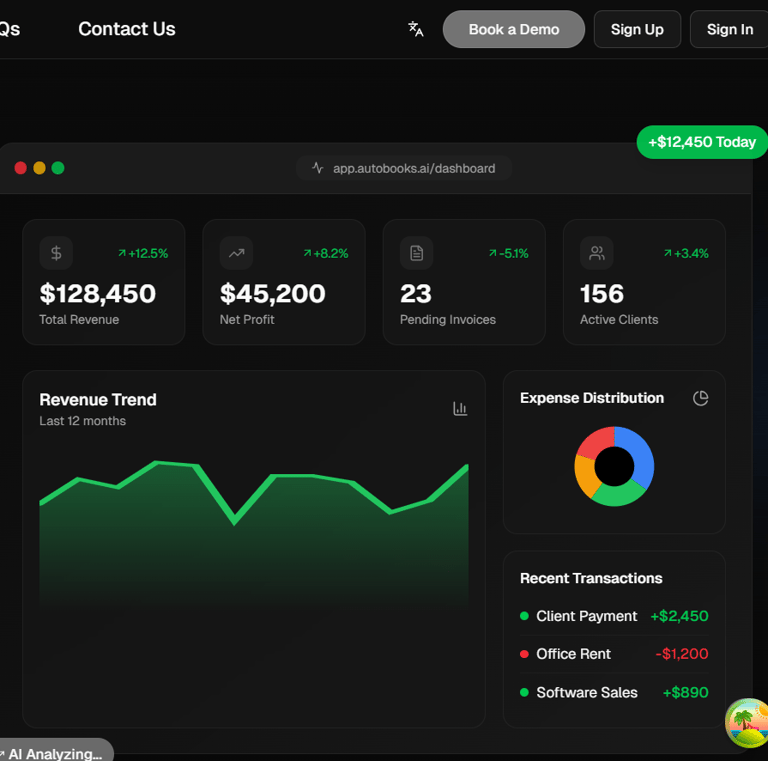Click the activity pulse icon in the address bar
Screen dimensions: 768x761
317,168
